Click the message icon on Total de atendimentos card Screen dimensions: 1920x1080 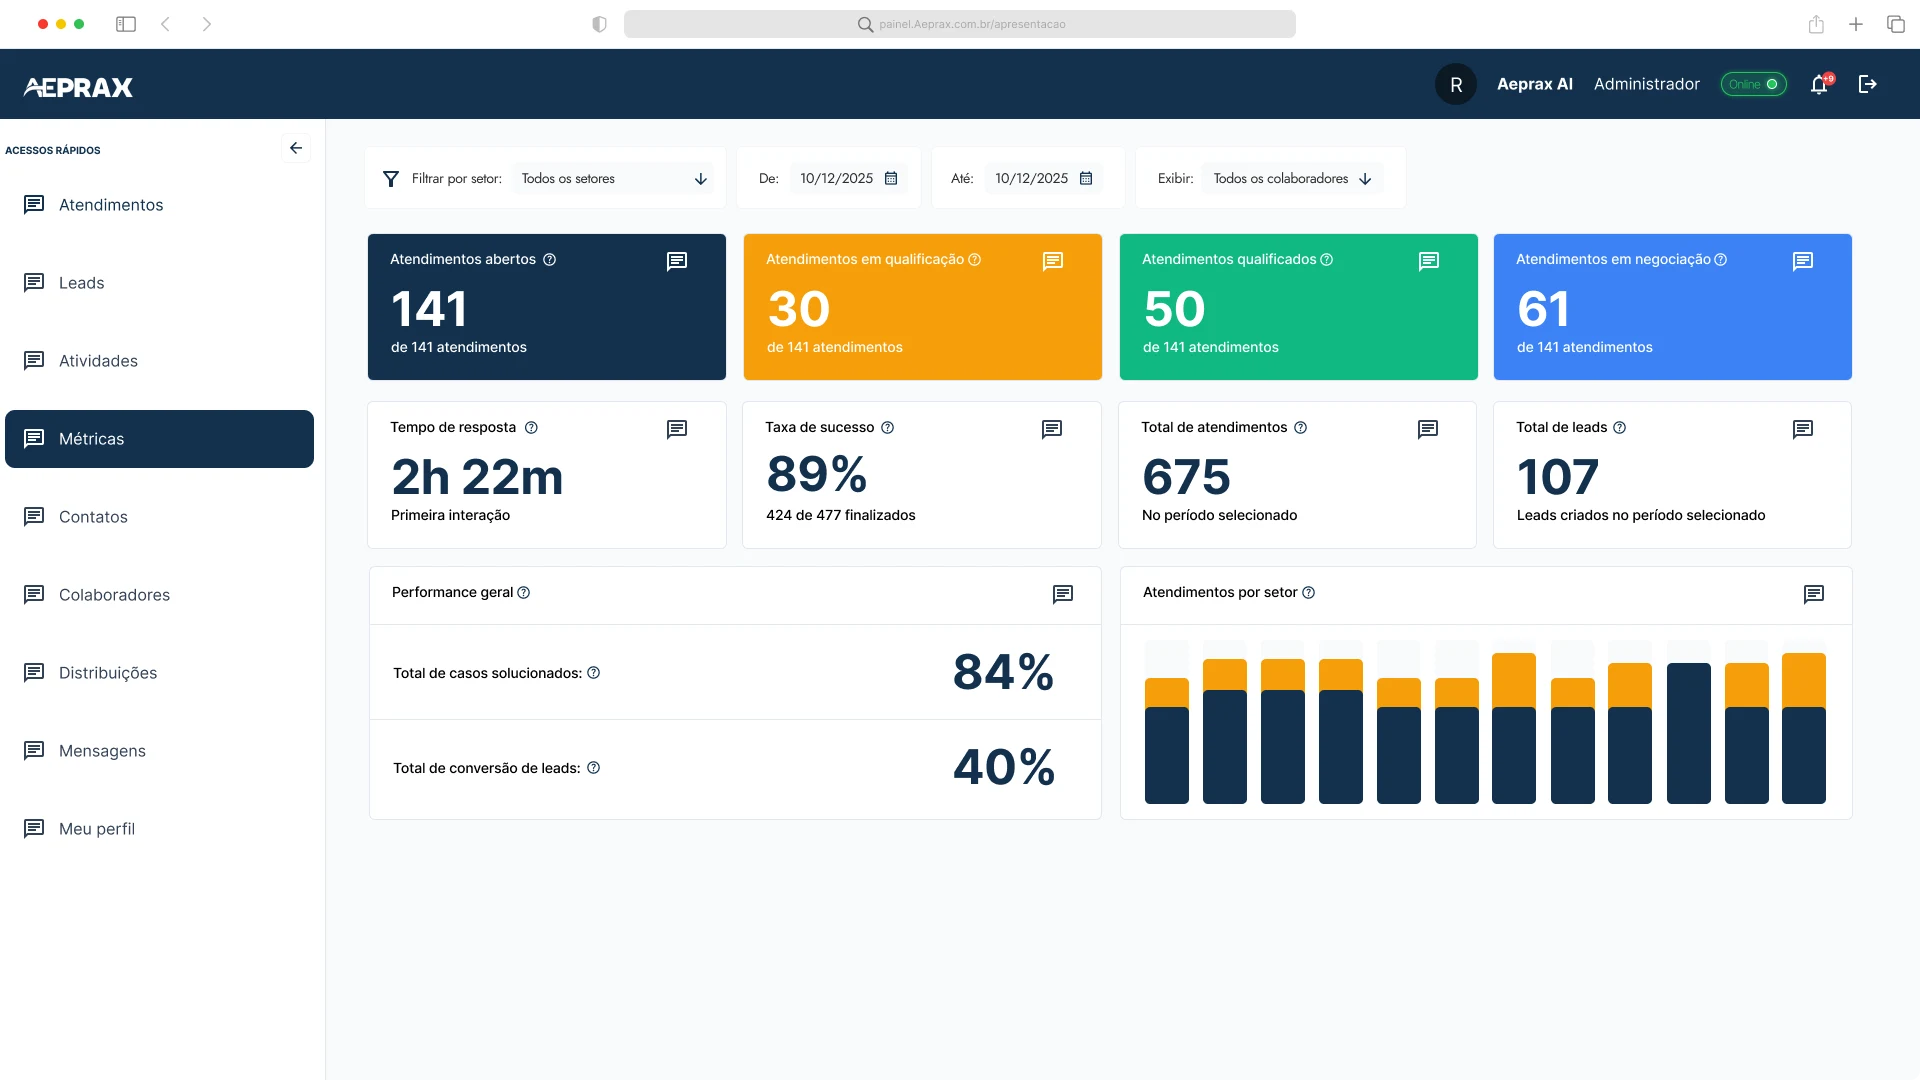click(1428, 429)
